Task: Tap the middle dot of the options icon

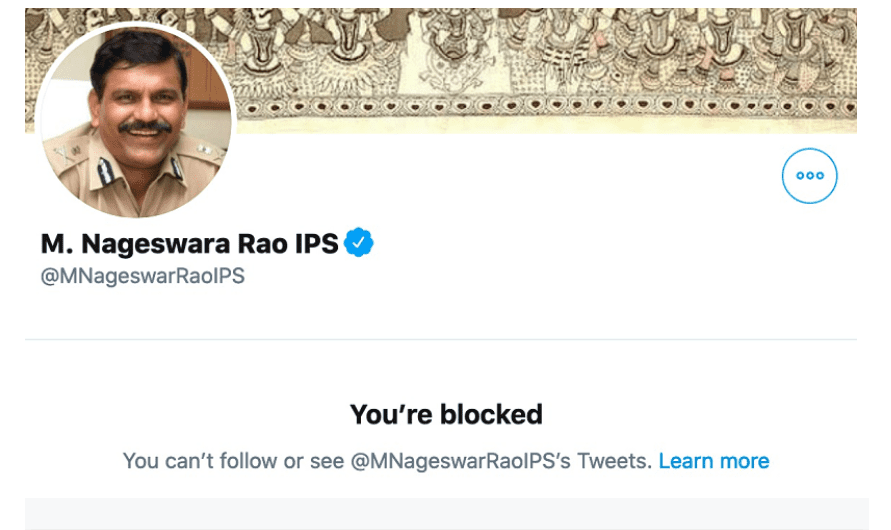Action: [x=810, y=176]
